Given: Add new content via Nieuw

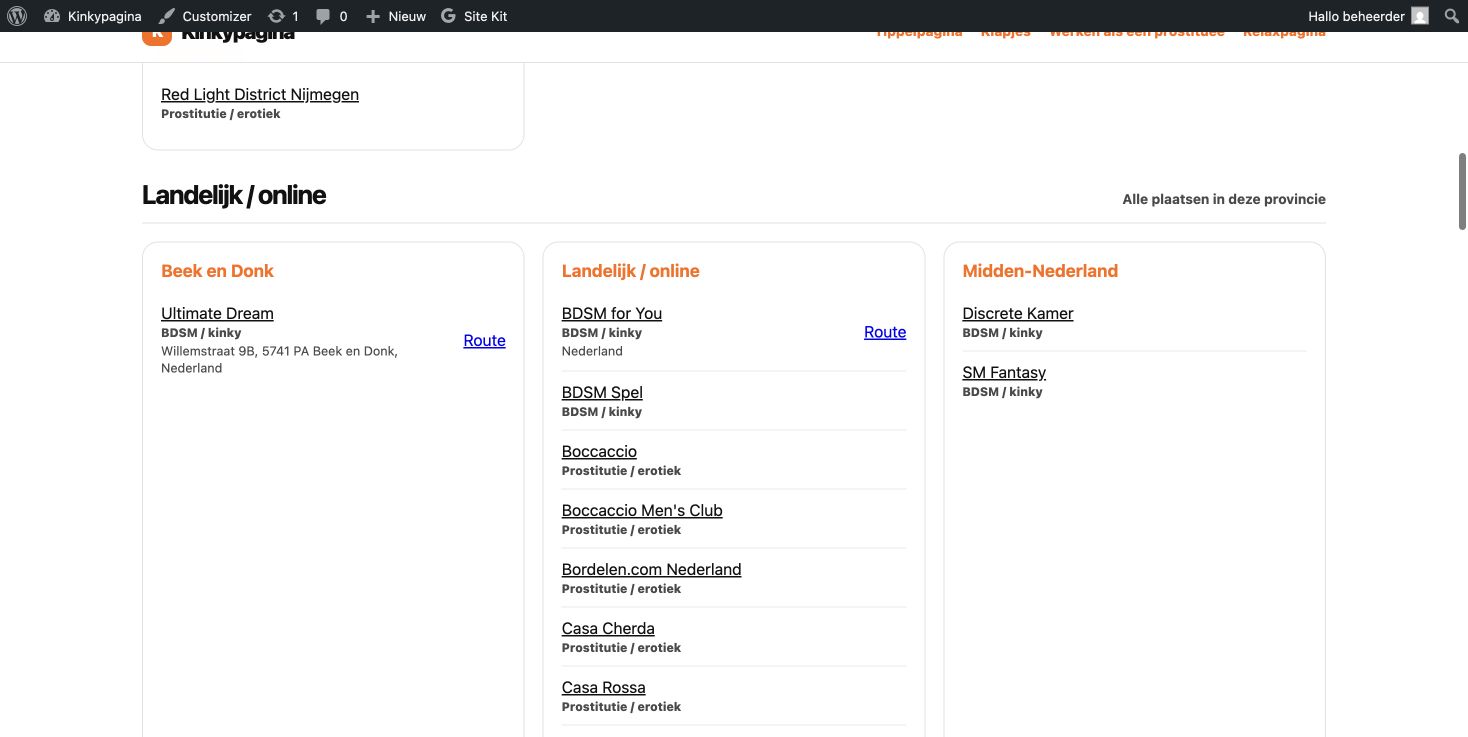Looking at the screenshot, I should pos(396,16).
